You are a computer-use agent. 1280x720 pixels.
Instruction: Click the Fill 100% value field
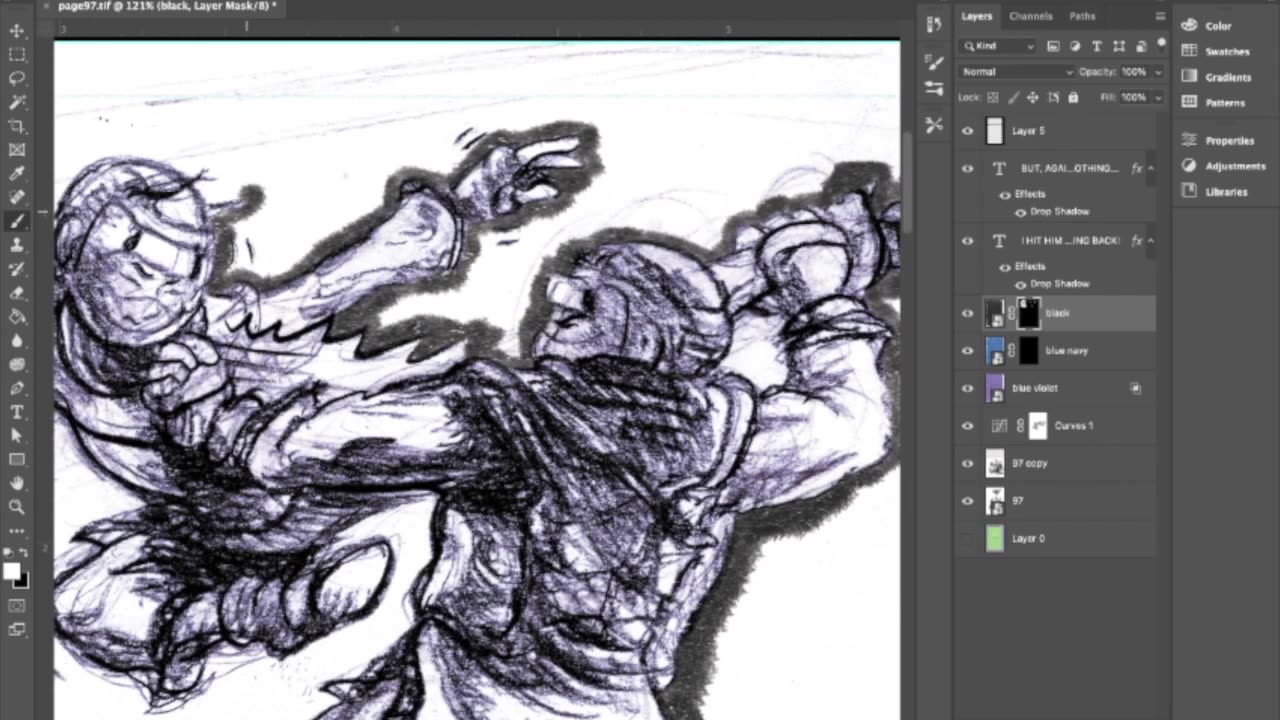click(1134, 98)
